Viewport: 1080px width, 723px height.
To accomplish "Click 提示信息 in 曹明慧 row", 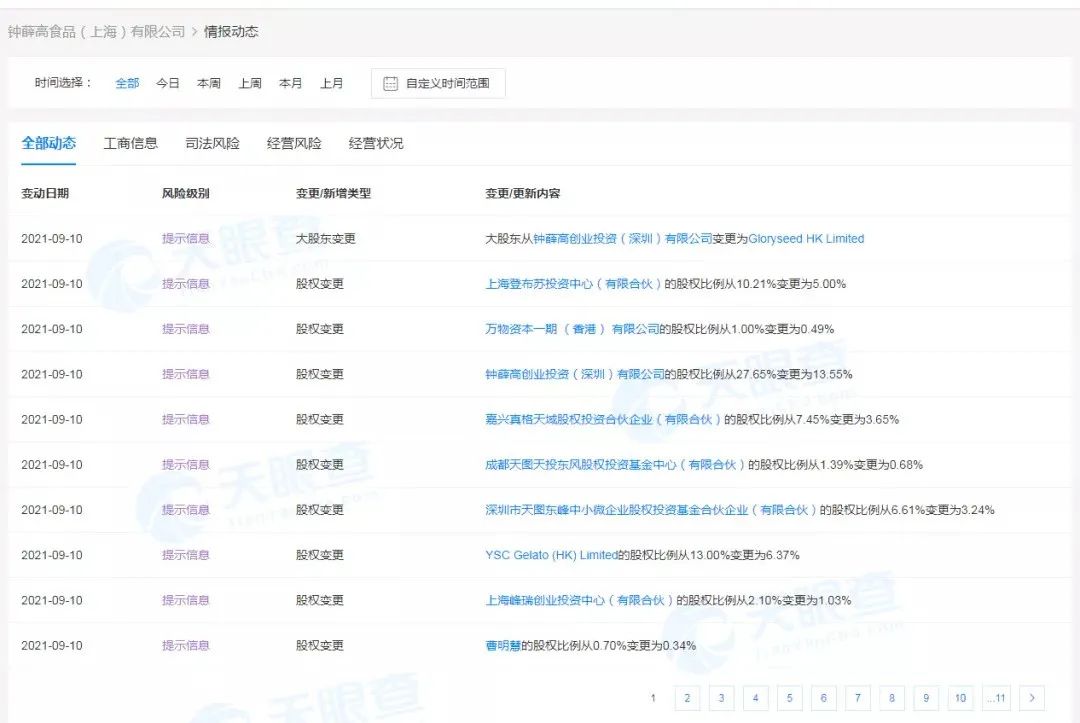I will 186,646.
